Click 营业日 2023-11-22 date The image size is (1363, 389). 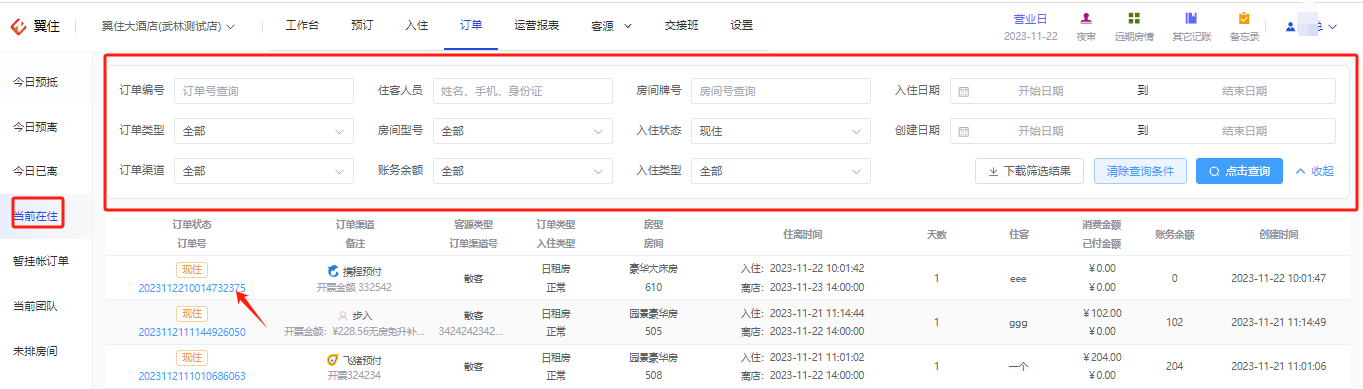[x=1030, y=36]
